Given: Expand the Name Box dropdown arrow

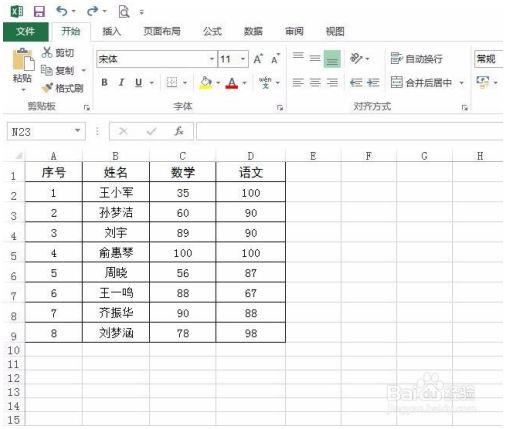Looking at the screenshot, I should [78, 131].
